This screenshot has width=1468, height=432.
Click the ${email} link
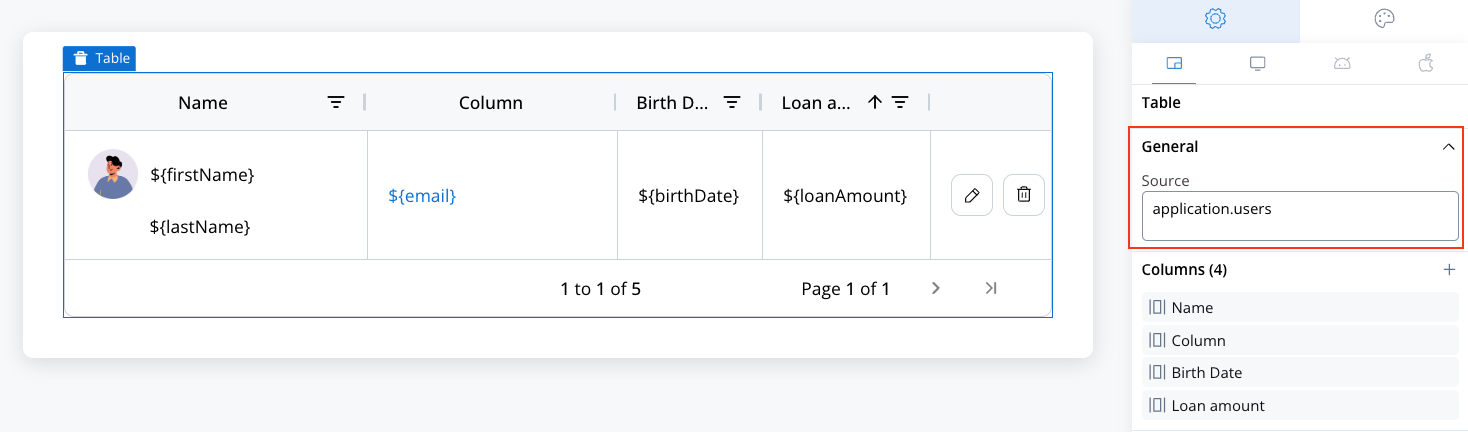[x=422, y=196]
